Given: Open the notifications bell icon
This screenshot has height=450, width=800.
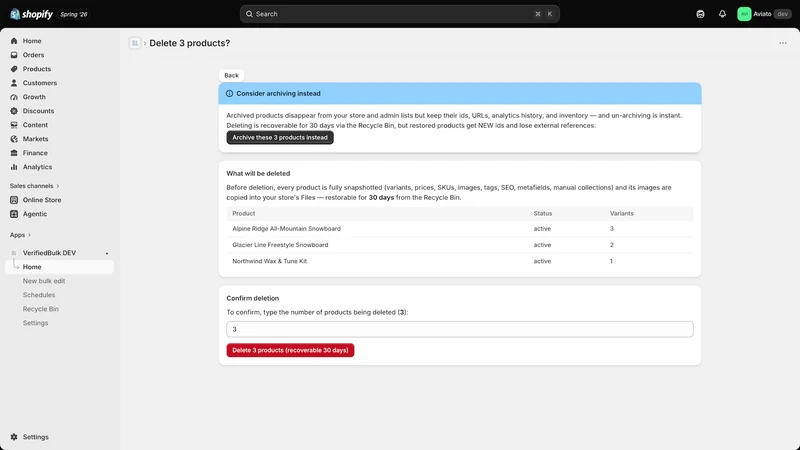Looking at the screenshot, I should [x=722, y=14].
